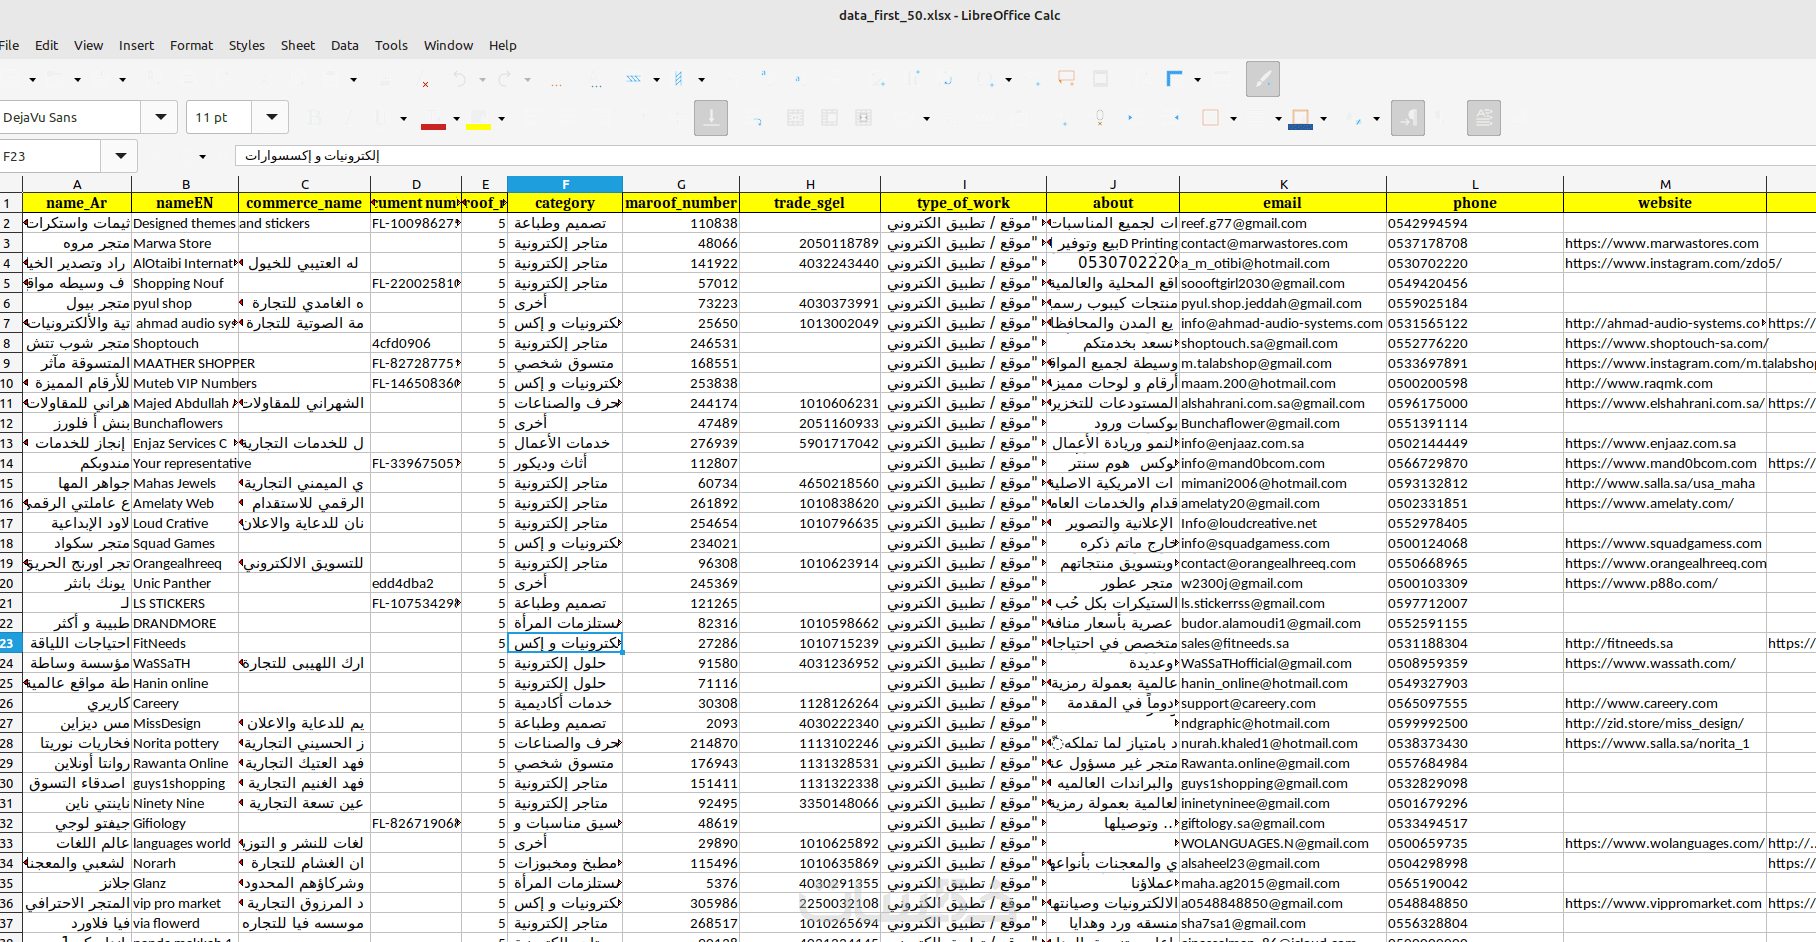Click the Save icon in the toolbar

pyautogui.click(x=100, y=79)
